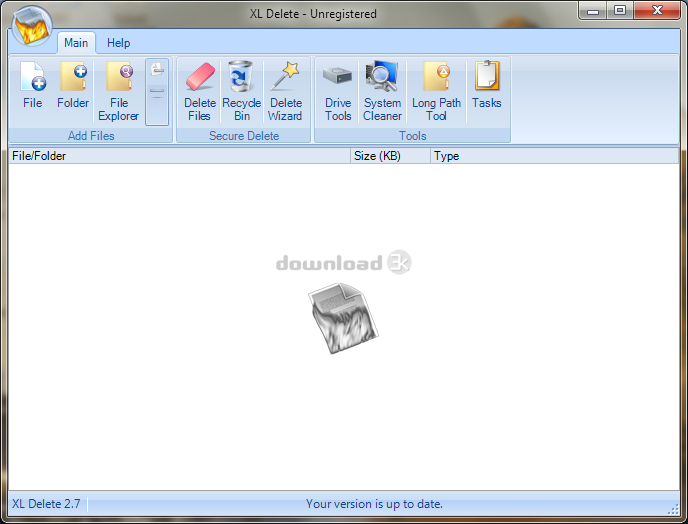This screenshot has height=524, width=688.
Task: Sort by the File/Folder column header
Action: tap(179, 156)
